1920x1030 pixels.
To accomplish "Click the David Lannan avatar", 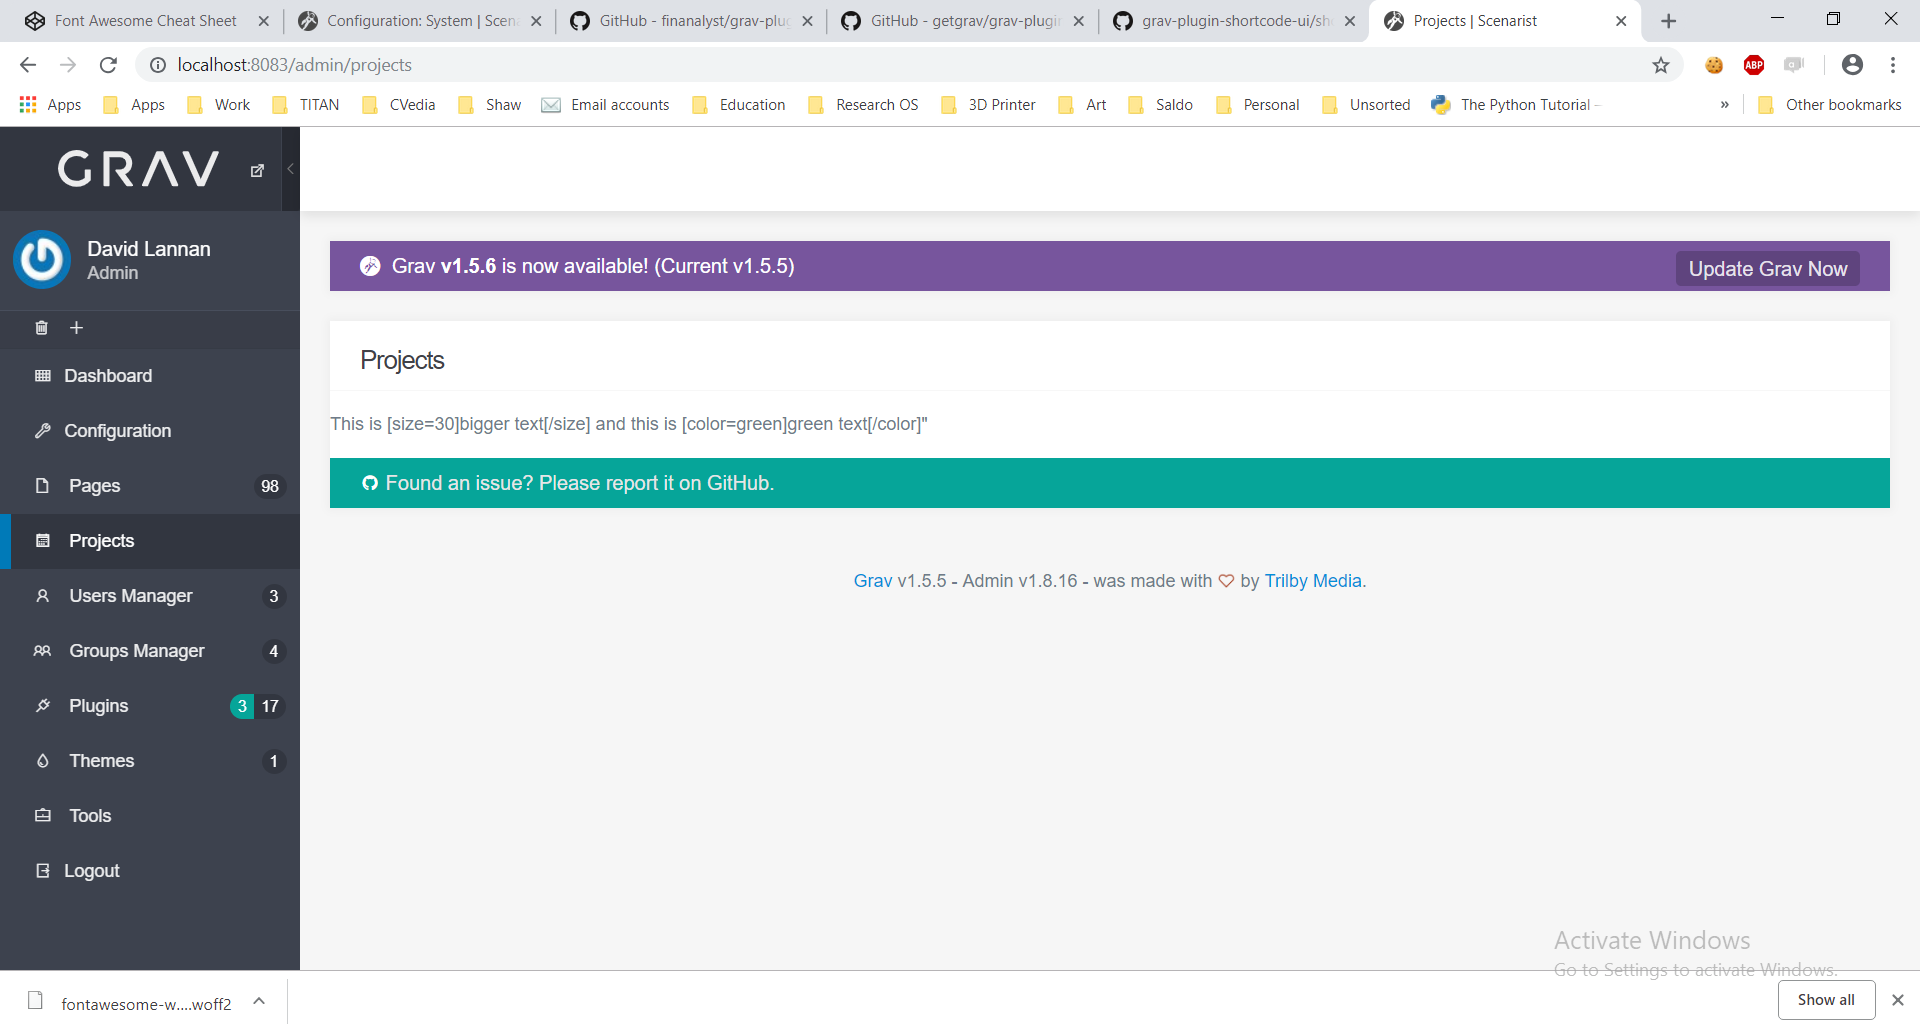I will (42, 260).
